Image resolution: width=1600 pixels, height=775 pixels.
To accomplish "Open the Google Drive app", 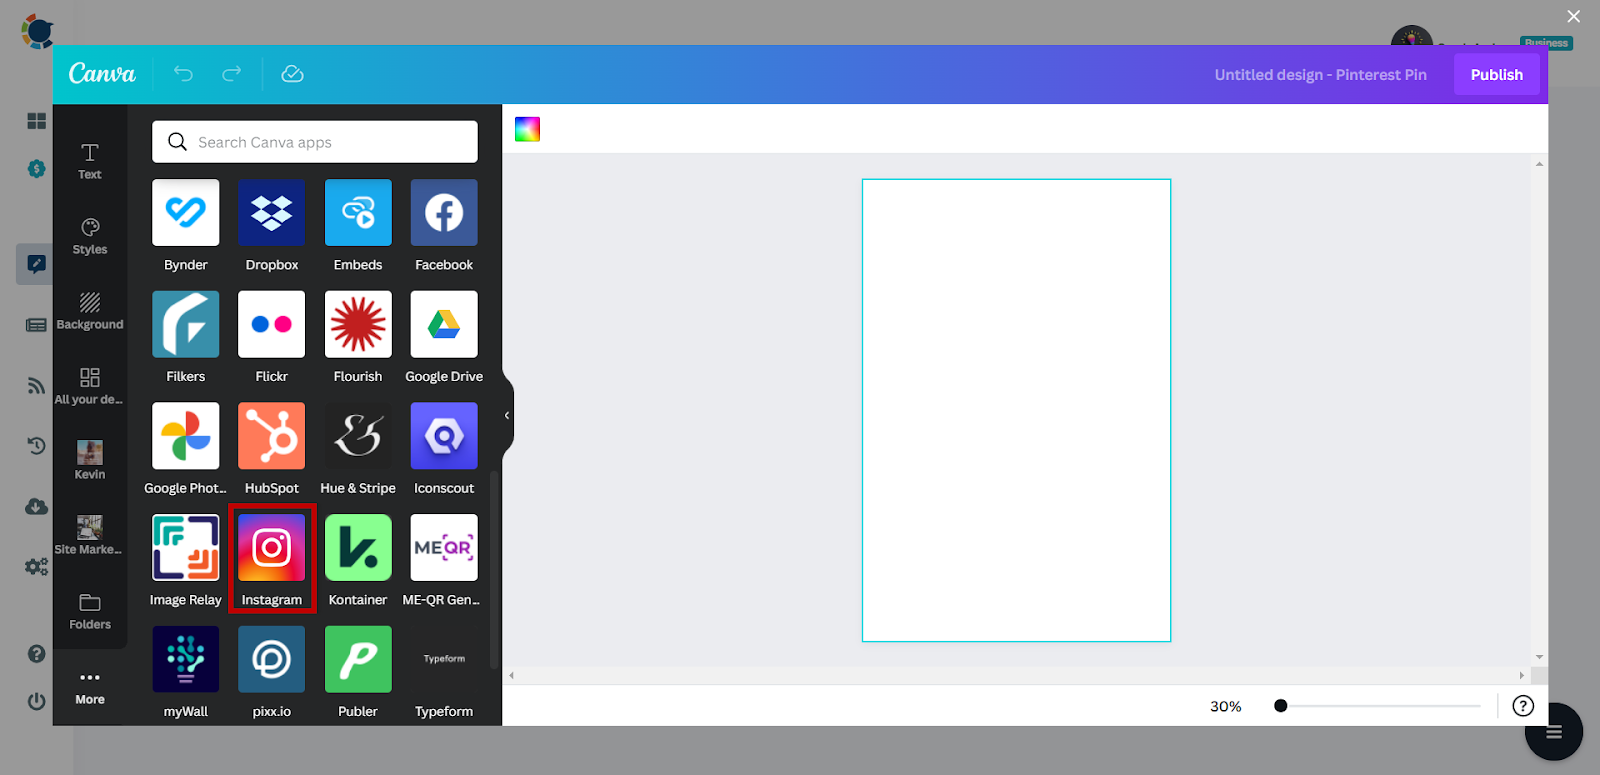I will 444,324.
